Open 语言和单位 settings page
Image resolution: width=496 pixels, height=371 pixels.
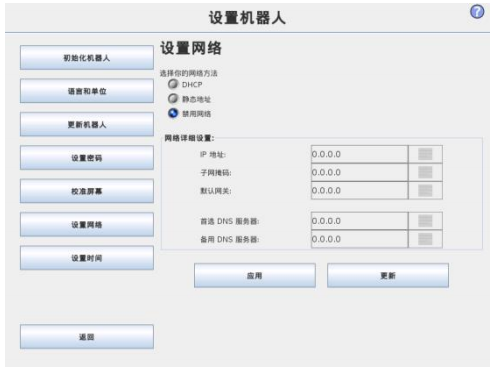pyautogui.click(x=87, y=91)
